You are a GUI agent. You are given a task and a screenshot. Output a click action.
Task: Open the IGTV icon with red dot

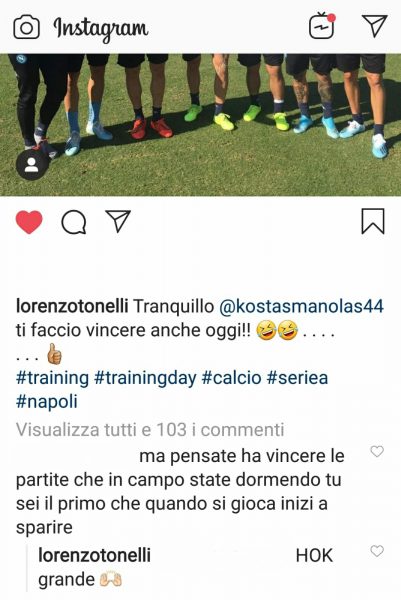click(322, 25)
